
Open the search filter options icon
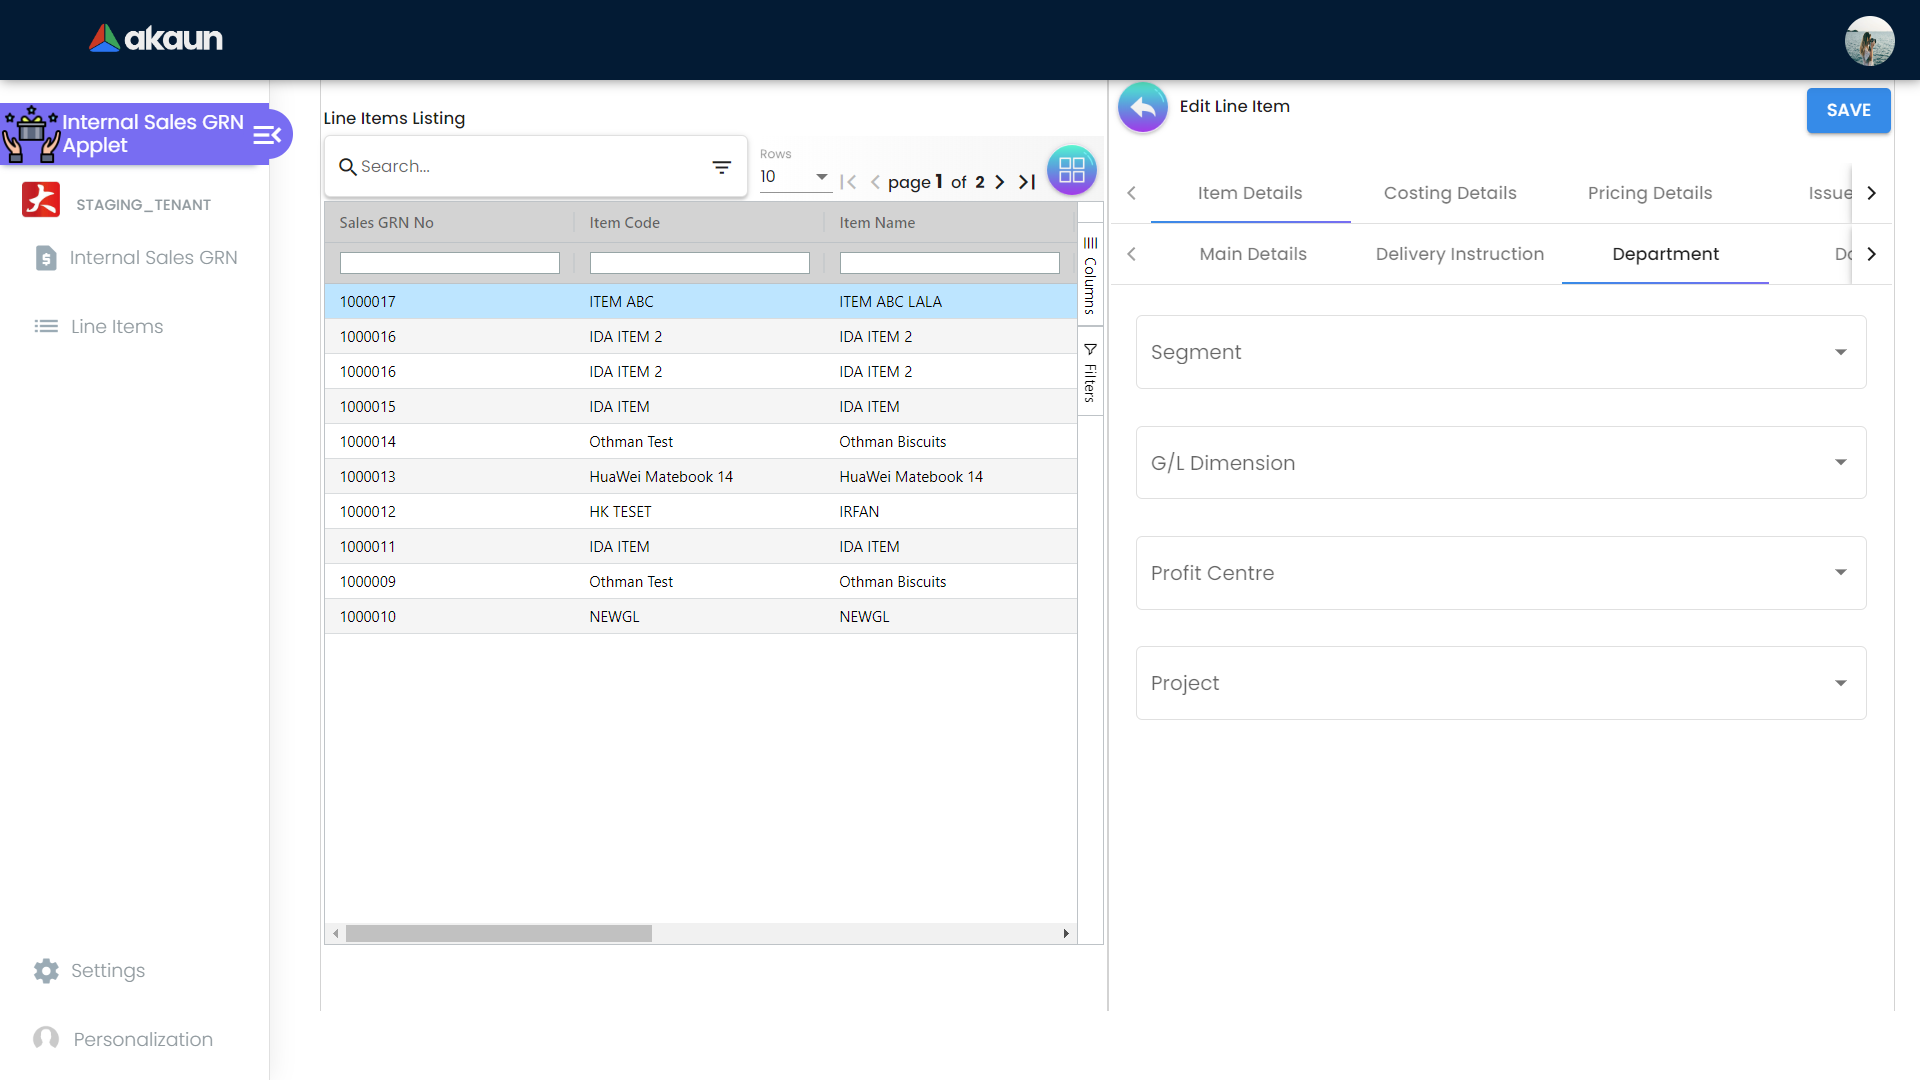(721, 167)
